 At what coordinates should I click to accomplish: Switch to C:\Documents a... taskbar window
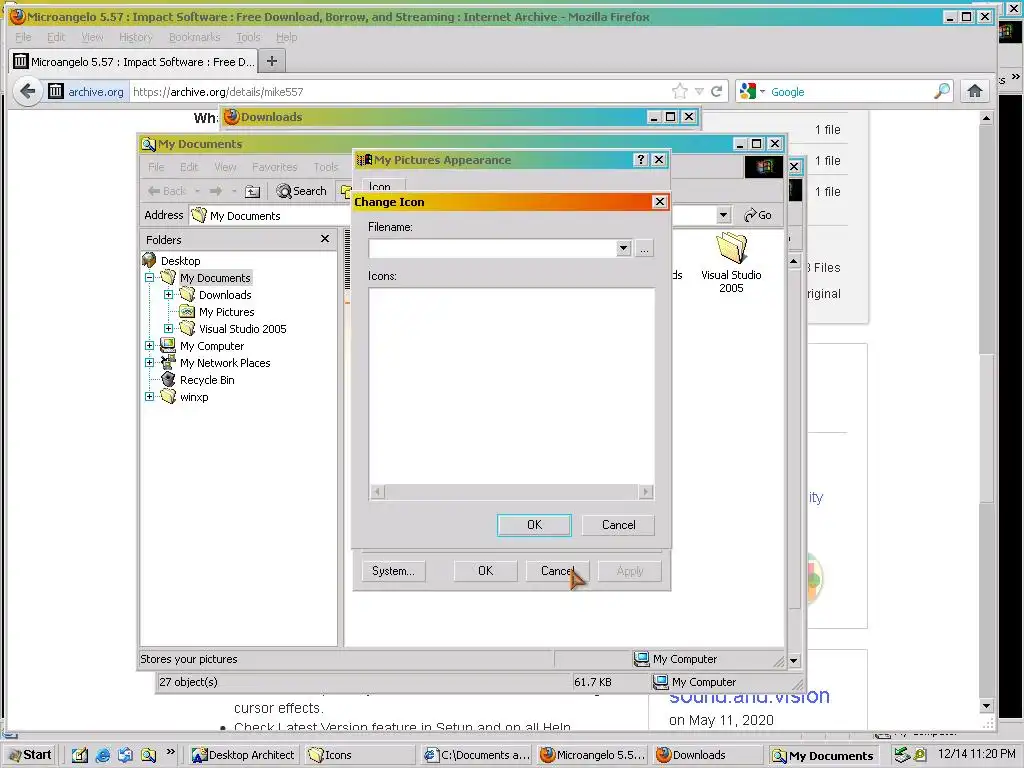pyautogui.click(x=475, y=755)
